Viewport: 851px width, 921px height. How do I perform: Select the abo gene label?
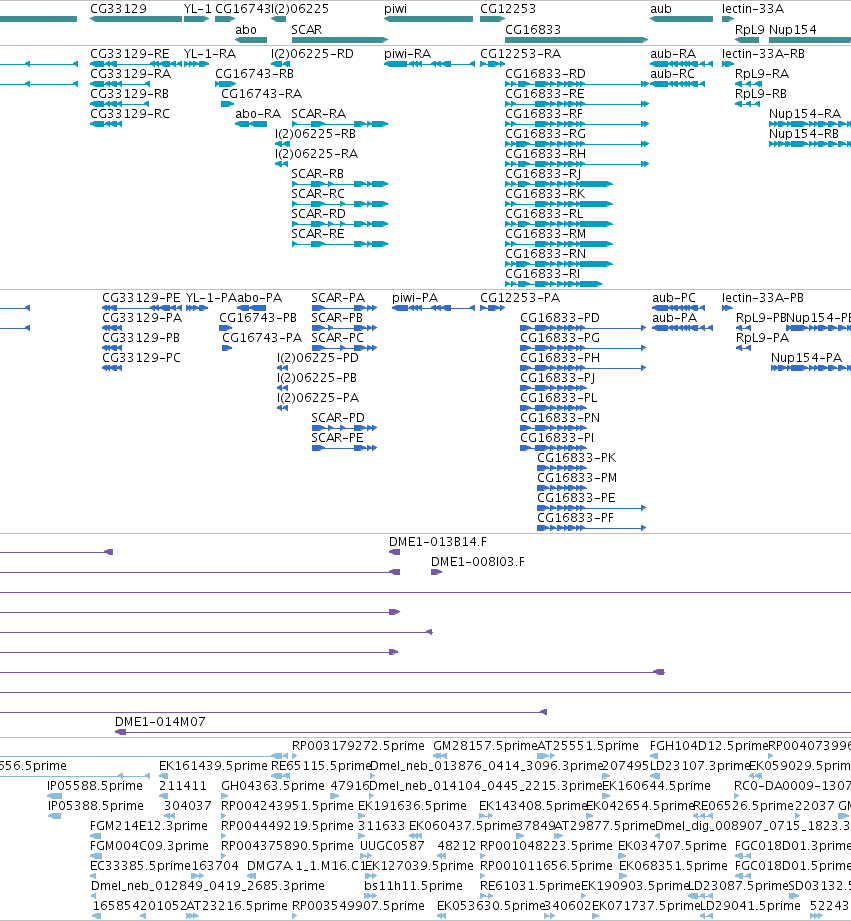click(x=245, y=29)
